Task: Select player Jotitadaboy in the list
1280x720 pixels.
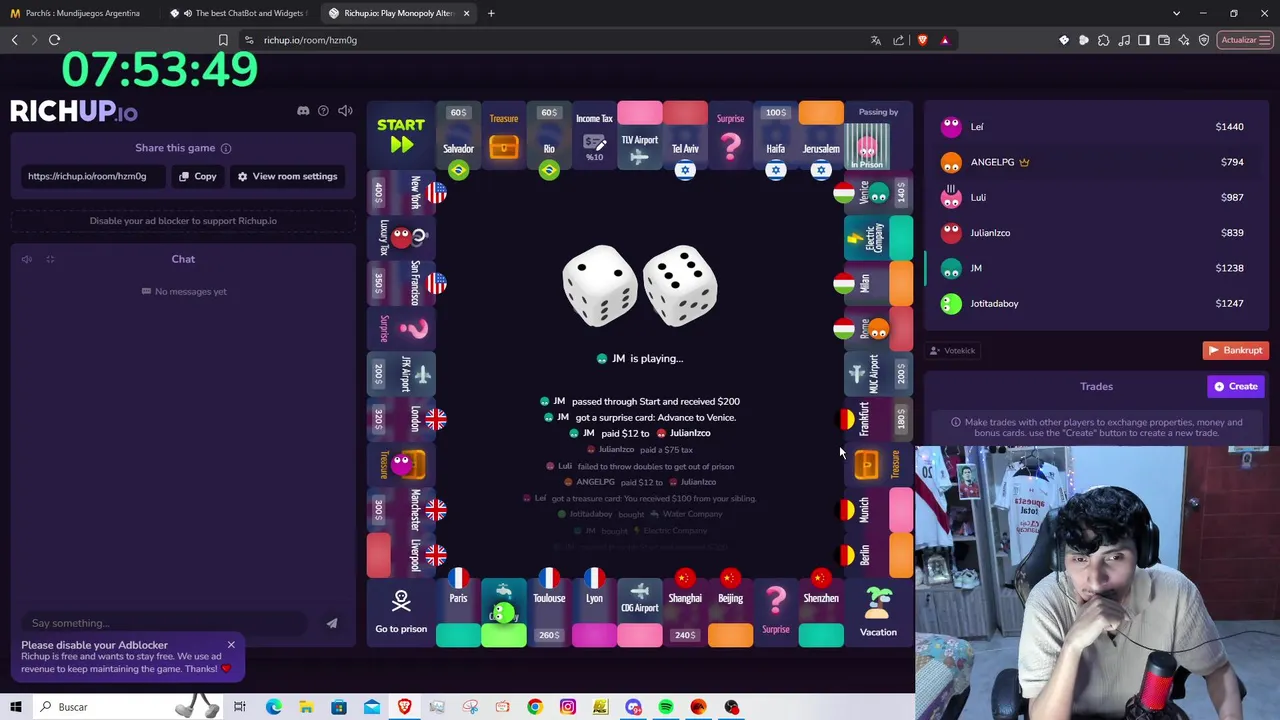Action: coord(1096,303)
